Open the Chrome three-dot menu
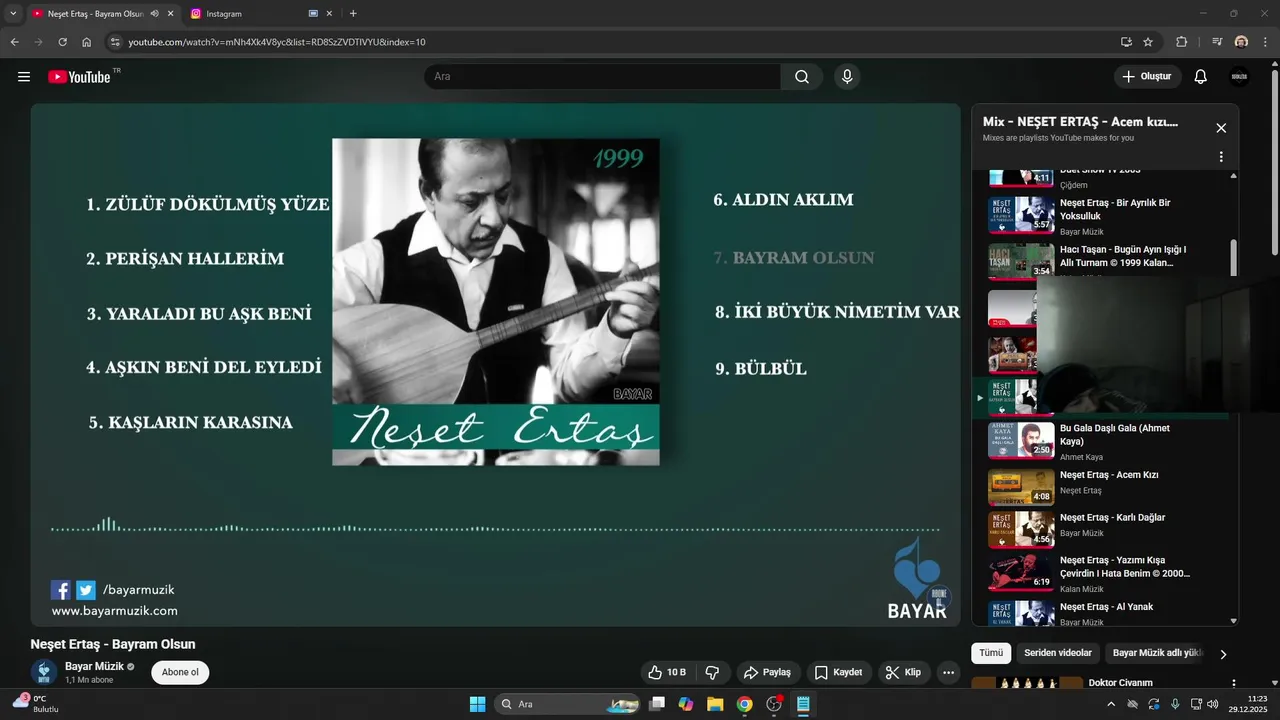This screenshot has height=720, width=1280. [x=1265, y=42]
